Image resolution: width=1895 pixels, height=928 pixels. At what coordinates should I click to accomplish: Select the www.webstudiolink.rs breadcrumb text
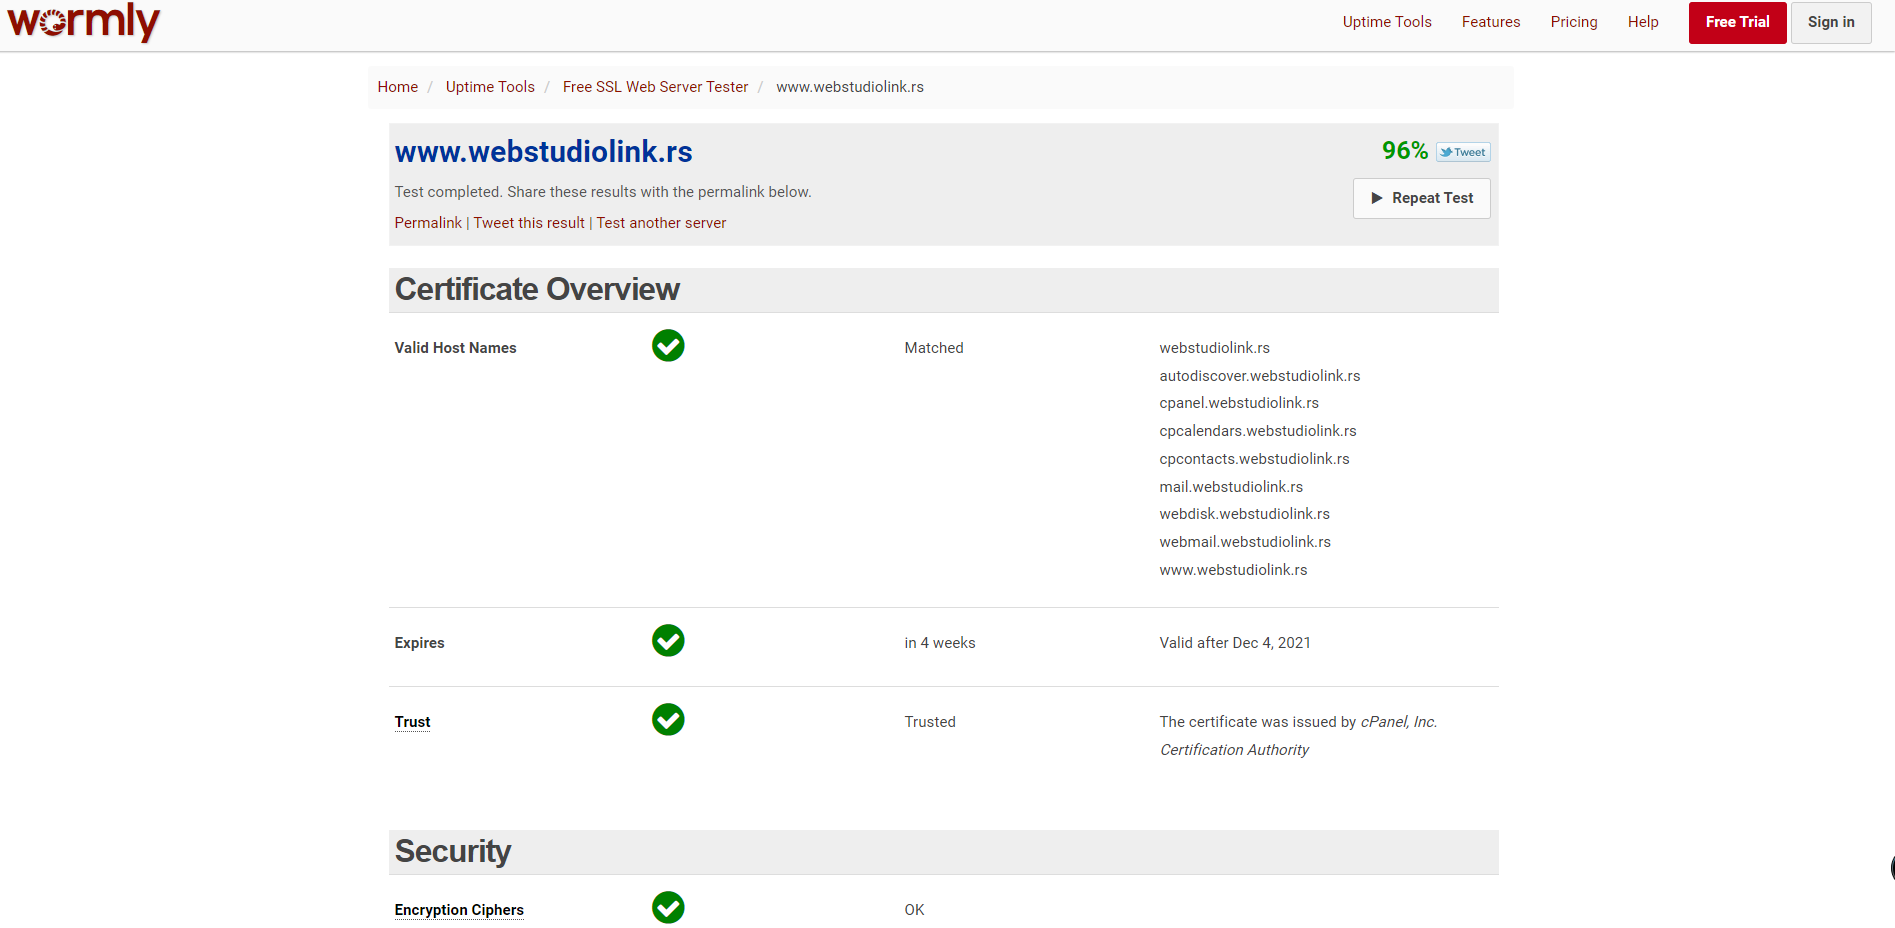tap(850, 87)
